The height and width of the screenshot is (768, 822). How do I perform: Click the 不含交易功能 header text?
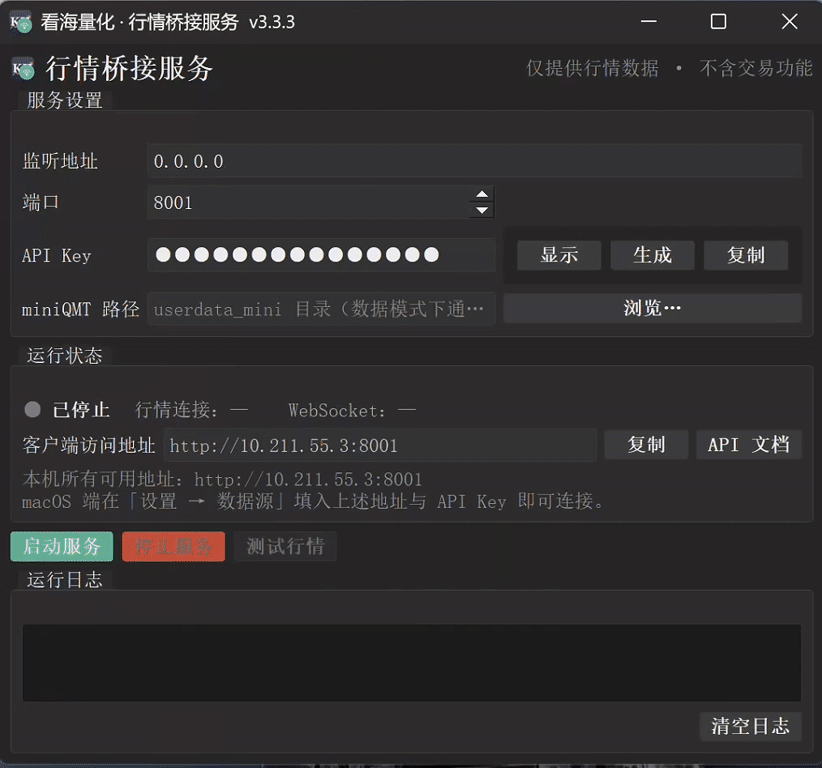(755, 68)
